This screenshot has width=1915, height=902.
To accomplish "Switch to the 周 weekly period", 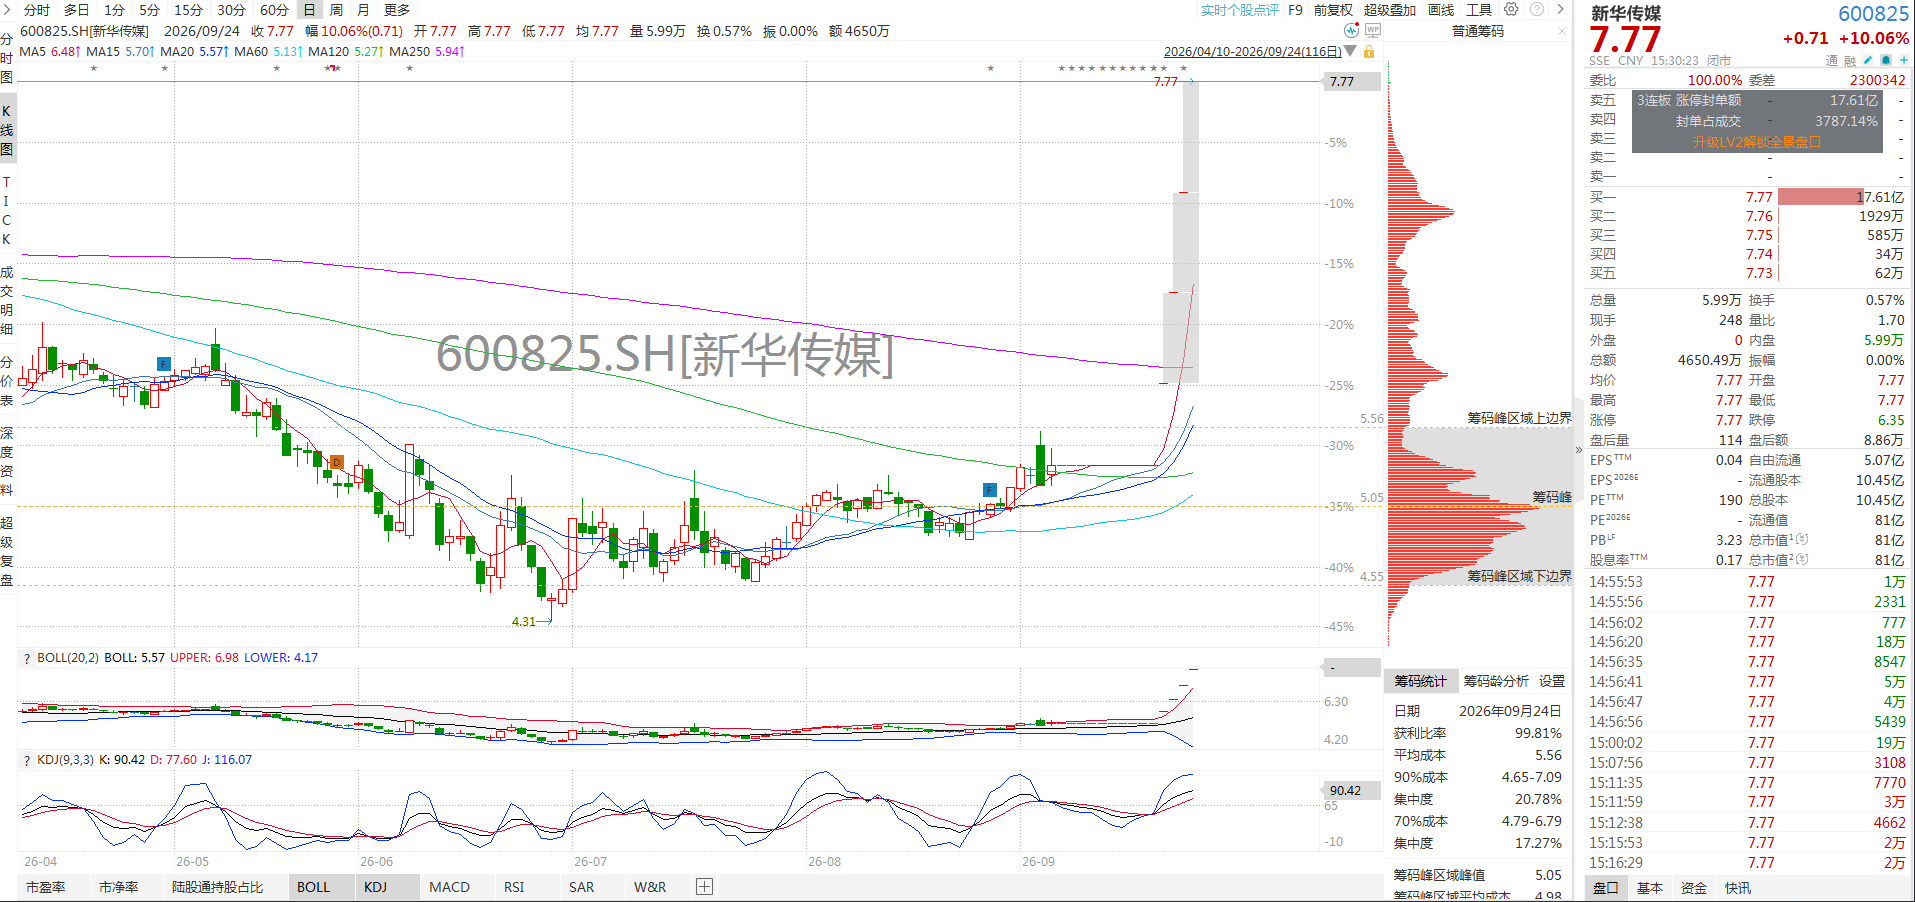I will point(336,10).
